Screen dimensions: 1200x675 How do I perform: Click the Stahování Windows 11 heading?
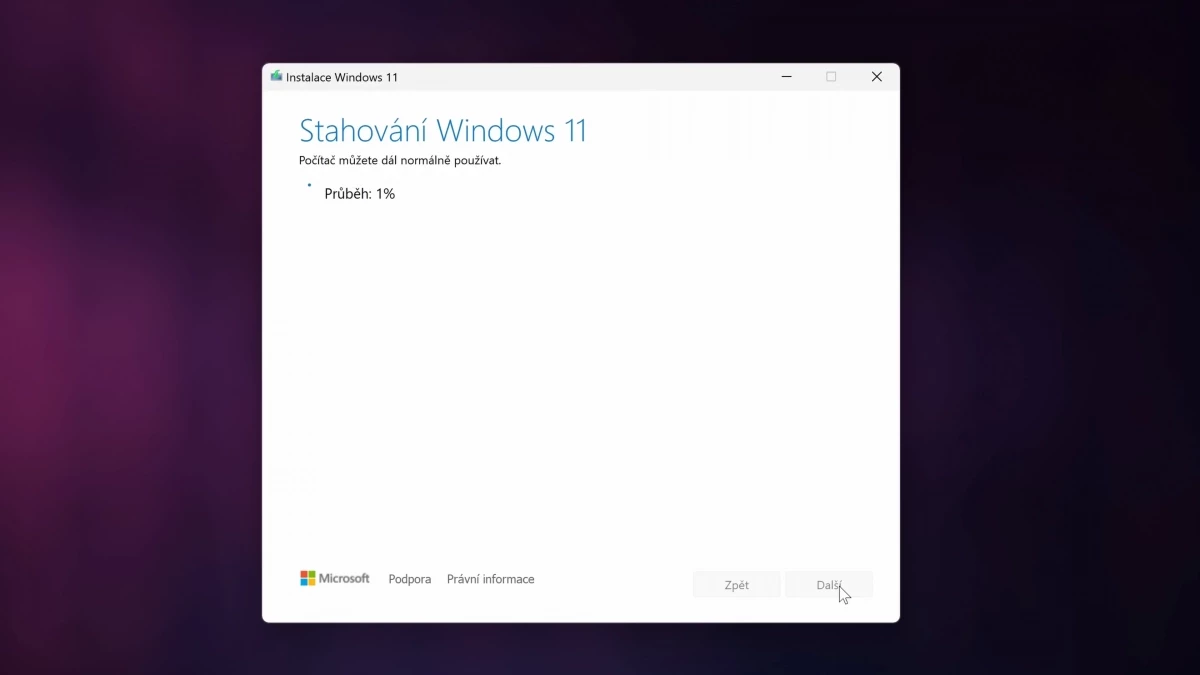tap(443, 131)
